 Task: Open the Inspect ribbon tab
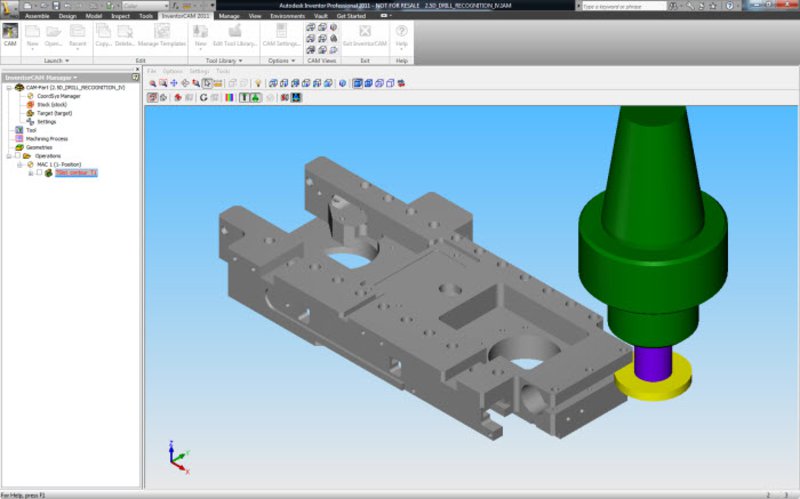pos(121,16)
